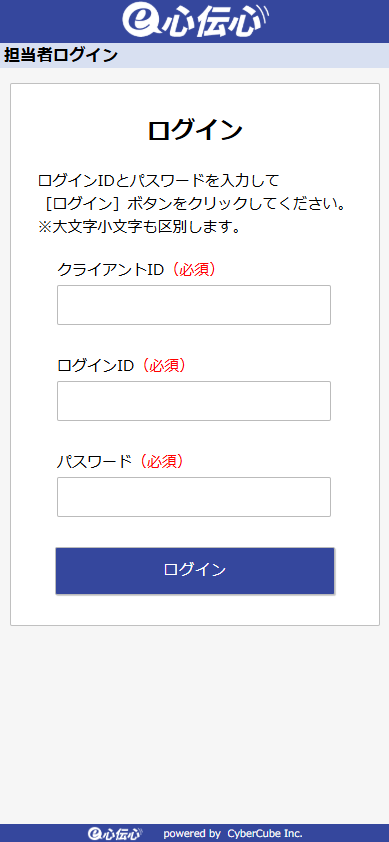Click the 担当者ログイン page title bar
Screen dimensions: 389x842
194,55
